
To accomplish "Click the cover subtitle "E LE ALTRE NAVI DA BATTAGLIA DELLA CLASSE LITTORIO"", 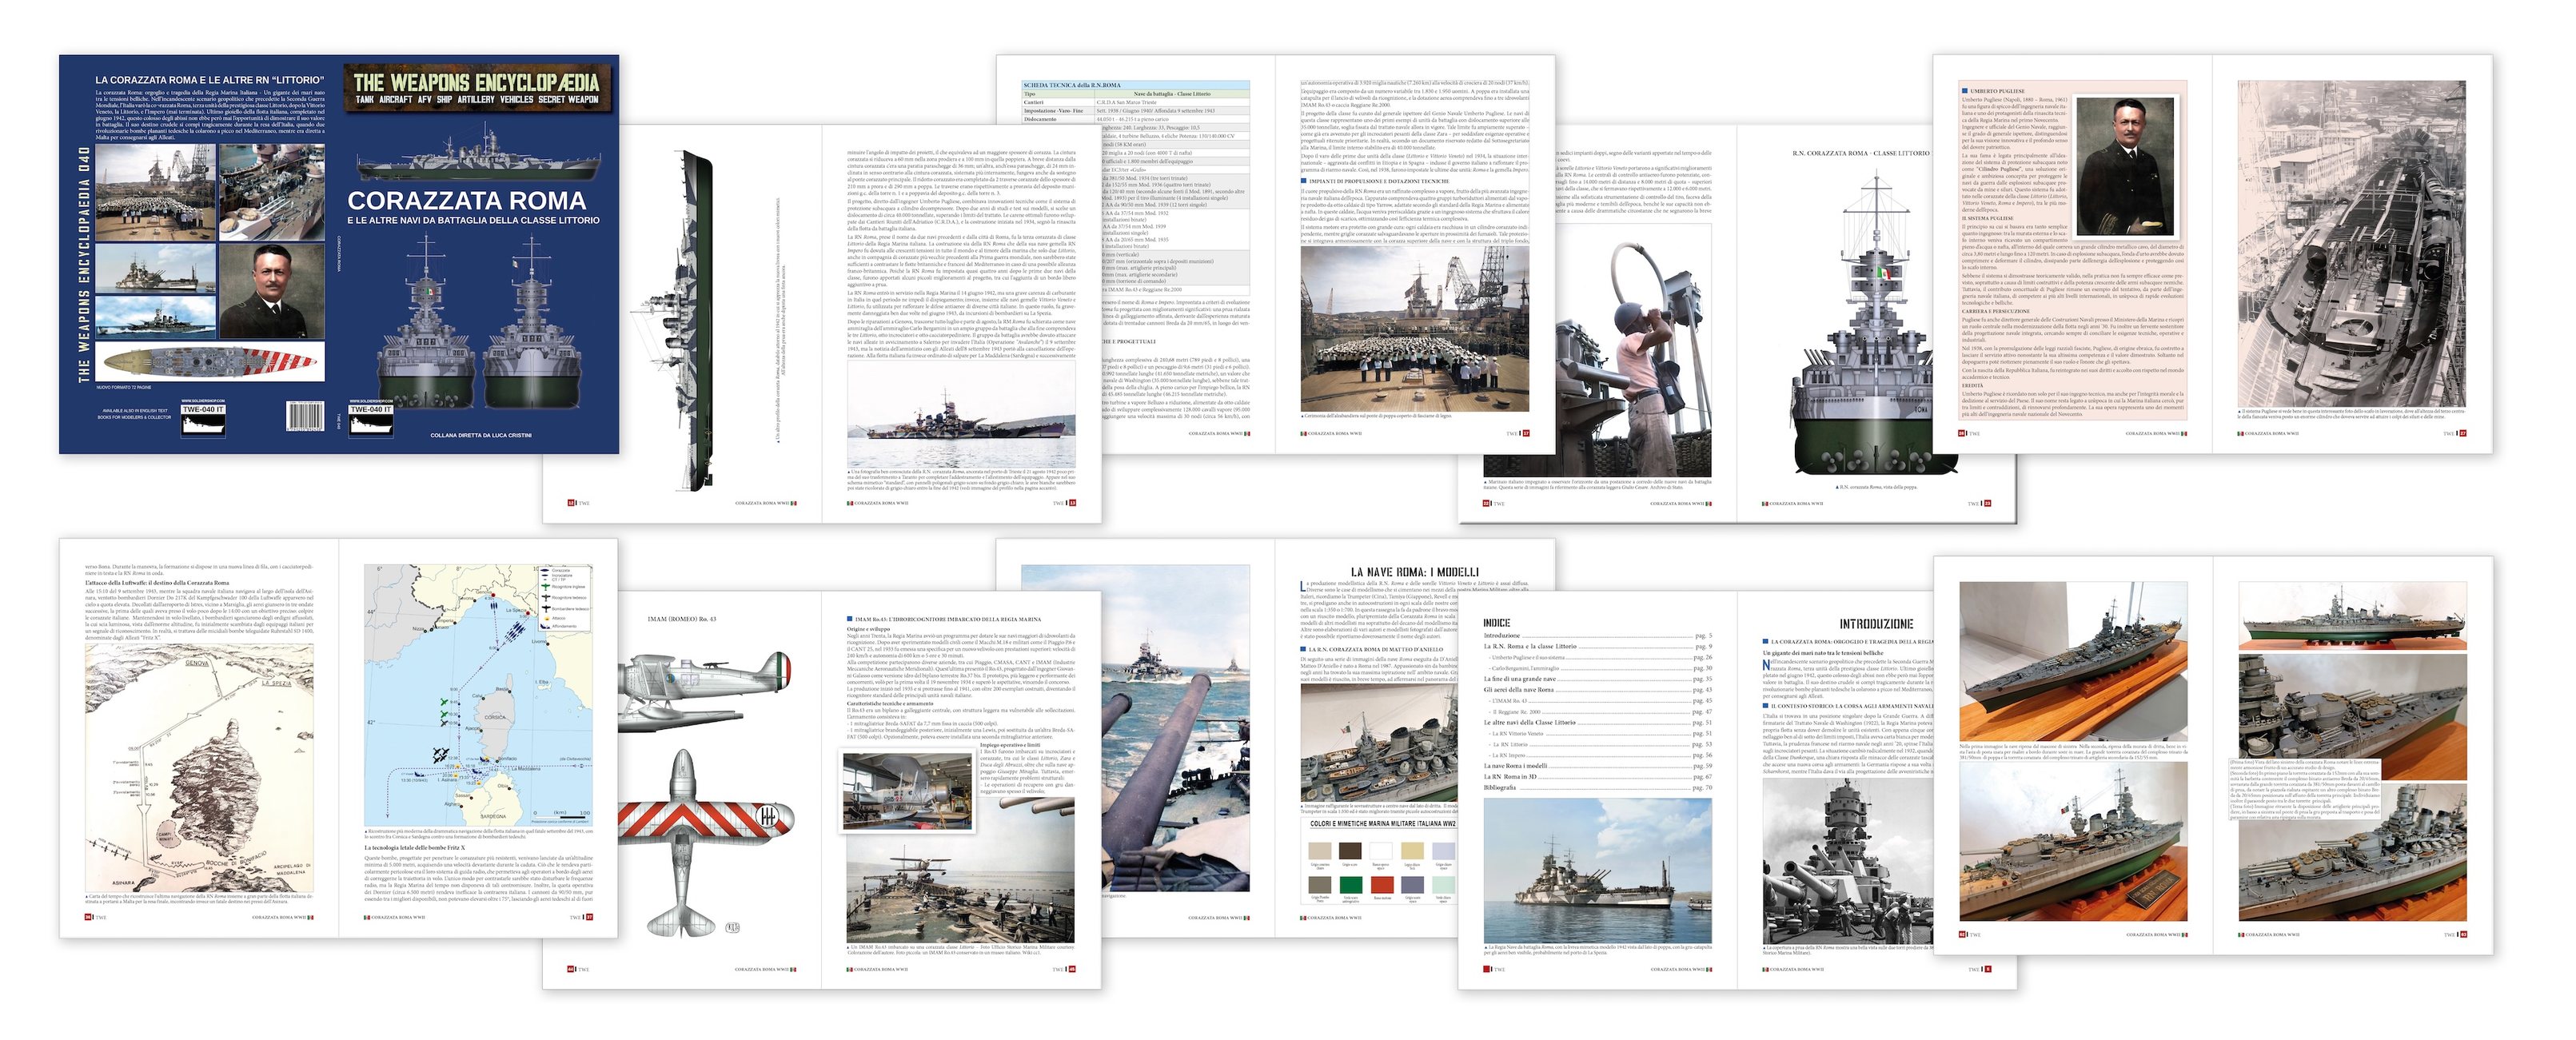I will [x=473, y=220].
